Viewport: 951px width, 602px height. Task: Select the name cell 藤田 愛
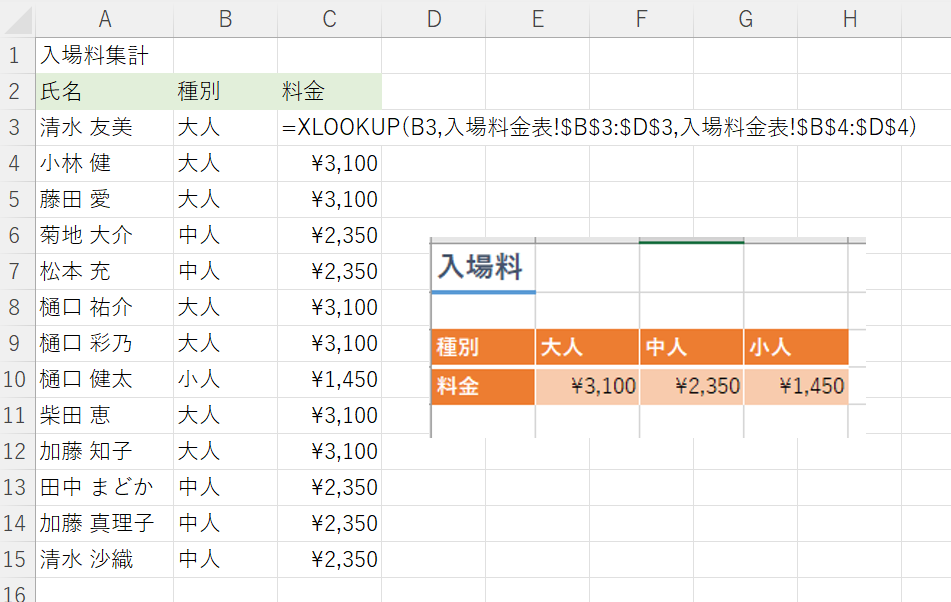(x=104, y=199)
